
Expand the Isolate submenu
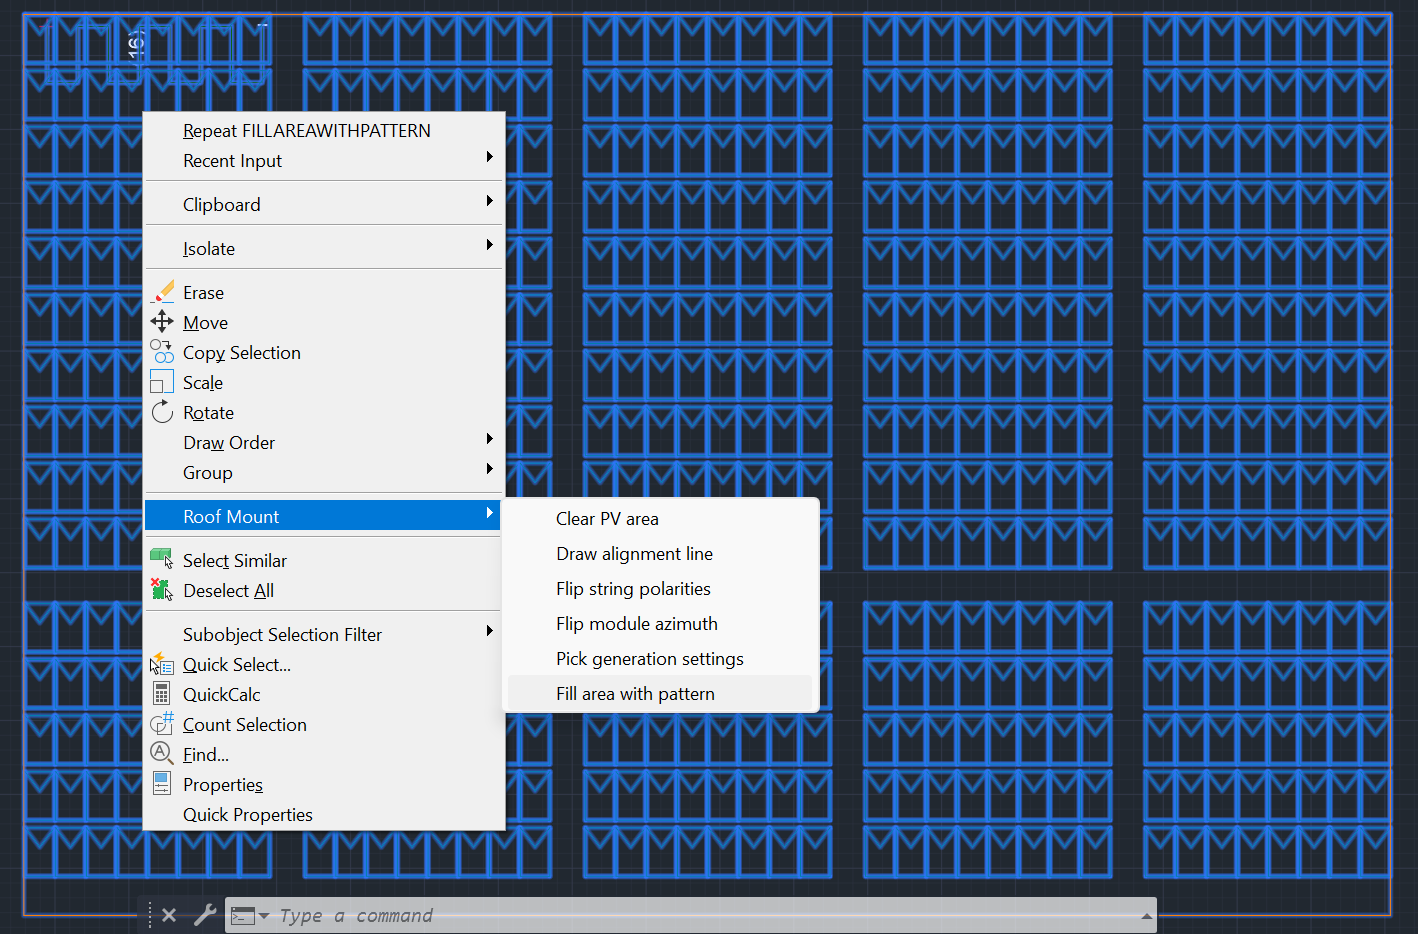(x=209, y=248)
